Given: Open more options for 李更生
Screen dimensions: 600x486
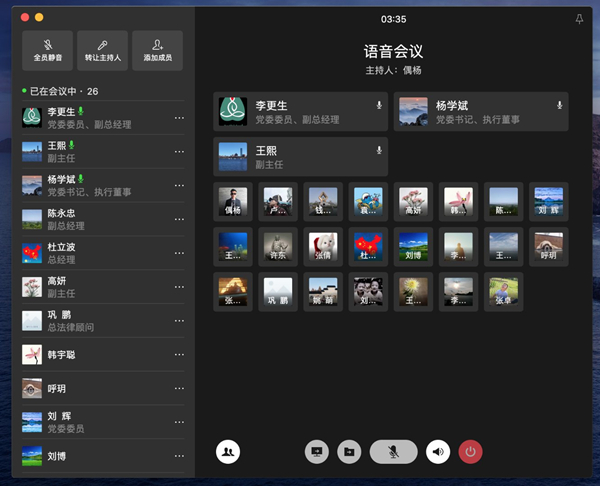Looking at the screenshot, I should [x=179, y=118].
